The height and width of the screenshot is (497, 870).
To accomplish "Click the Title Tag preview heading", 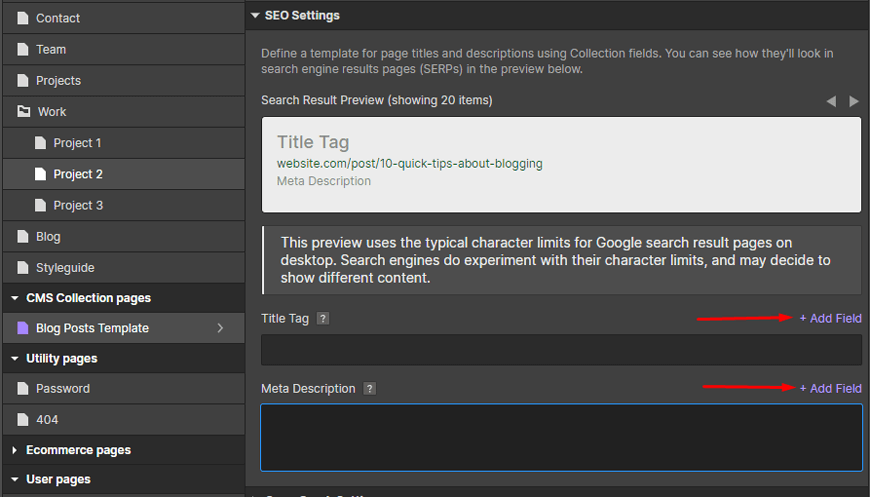I will [x=313, y=142].
